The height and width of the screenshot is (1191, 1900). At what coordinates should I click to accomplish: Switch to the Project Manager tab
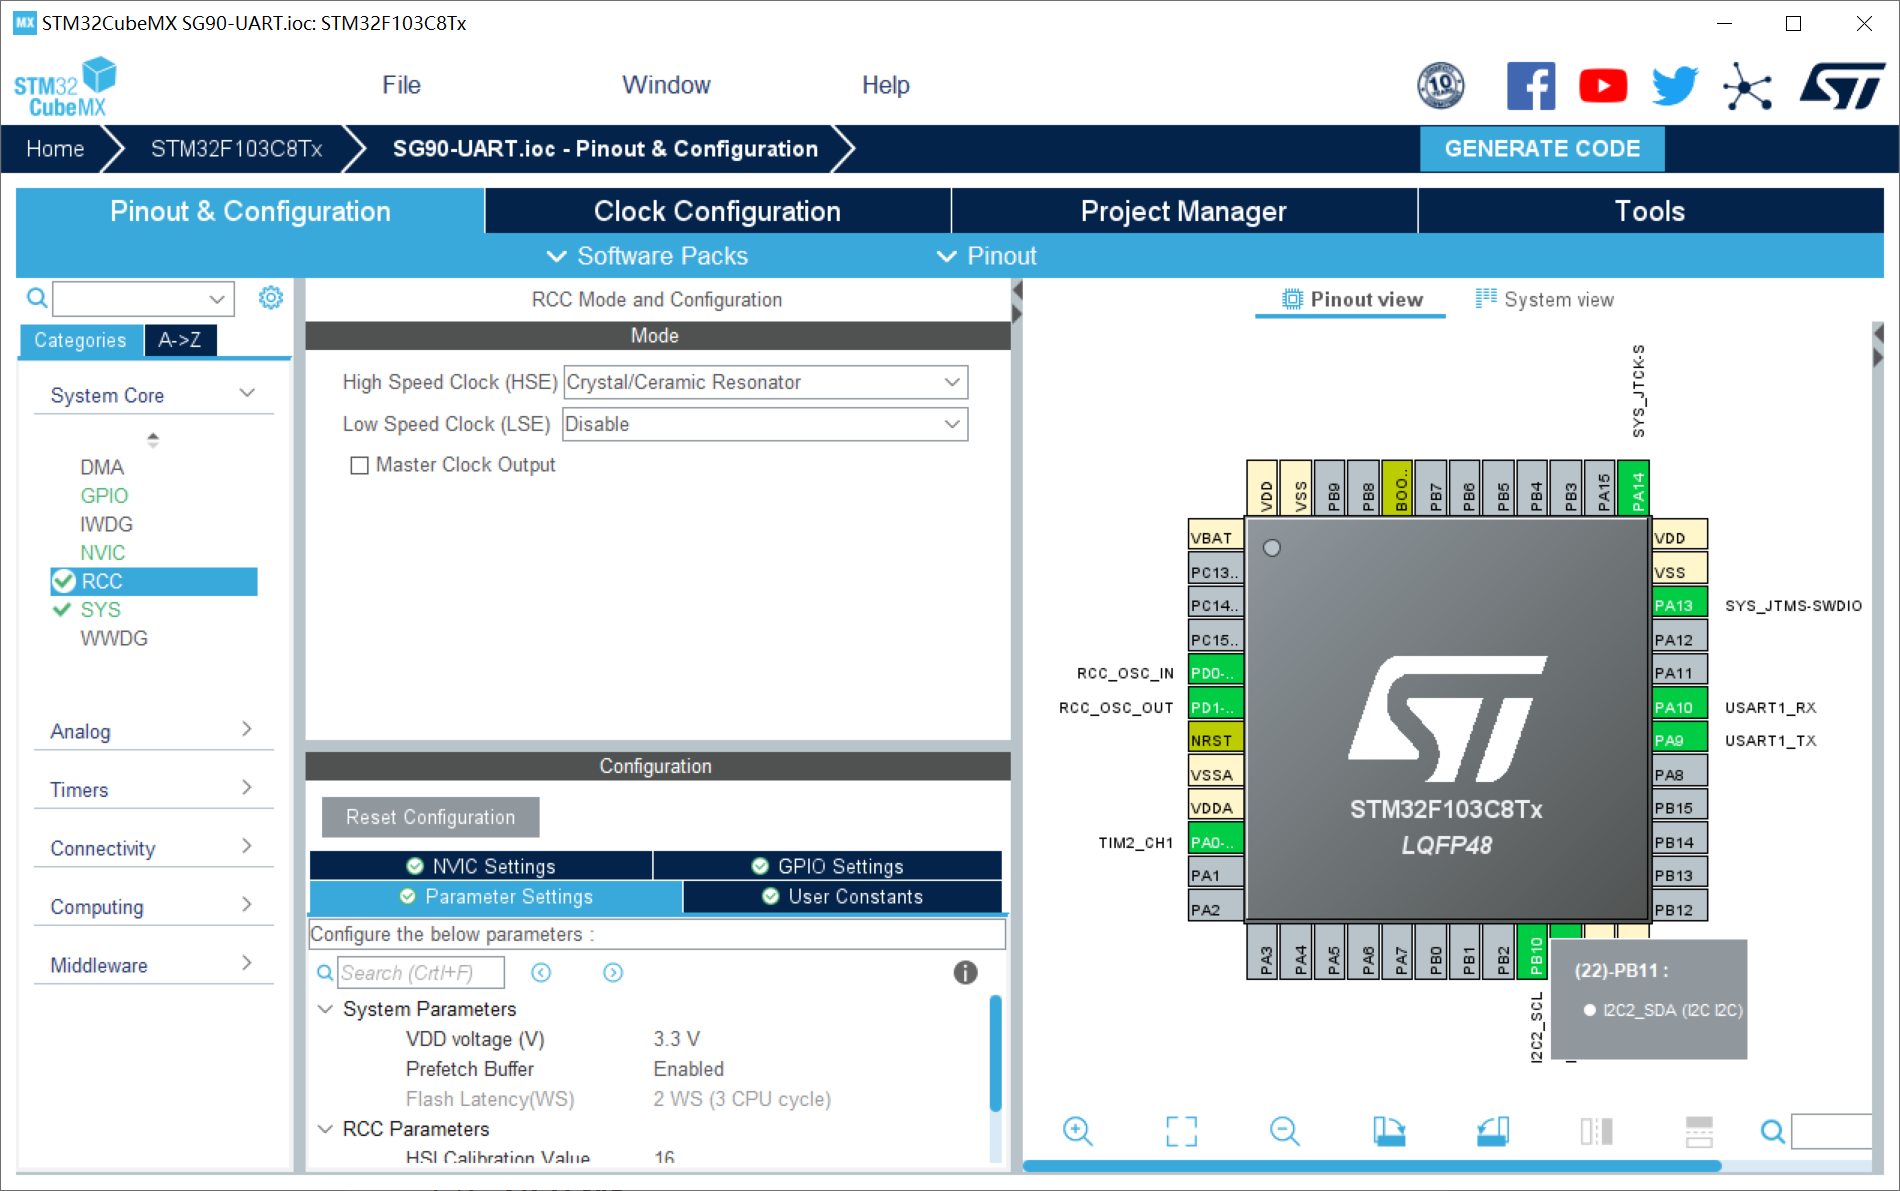tap(1184, 211)
